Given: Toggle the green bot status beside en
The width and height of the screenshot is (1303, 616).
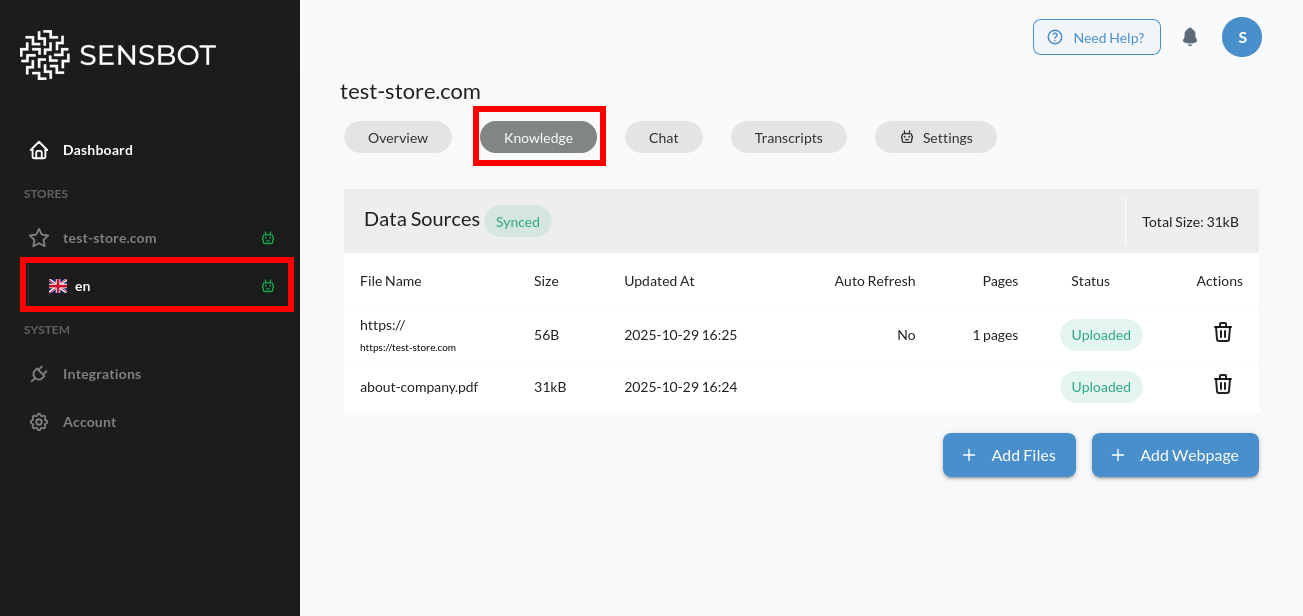Looking at the screenshot, I should 268,285.
